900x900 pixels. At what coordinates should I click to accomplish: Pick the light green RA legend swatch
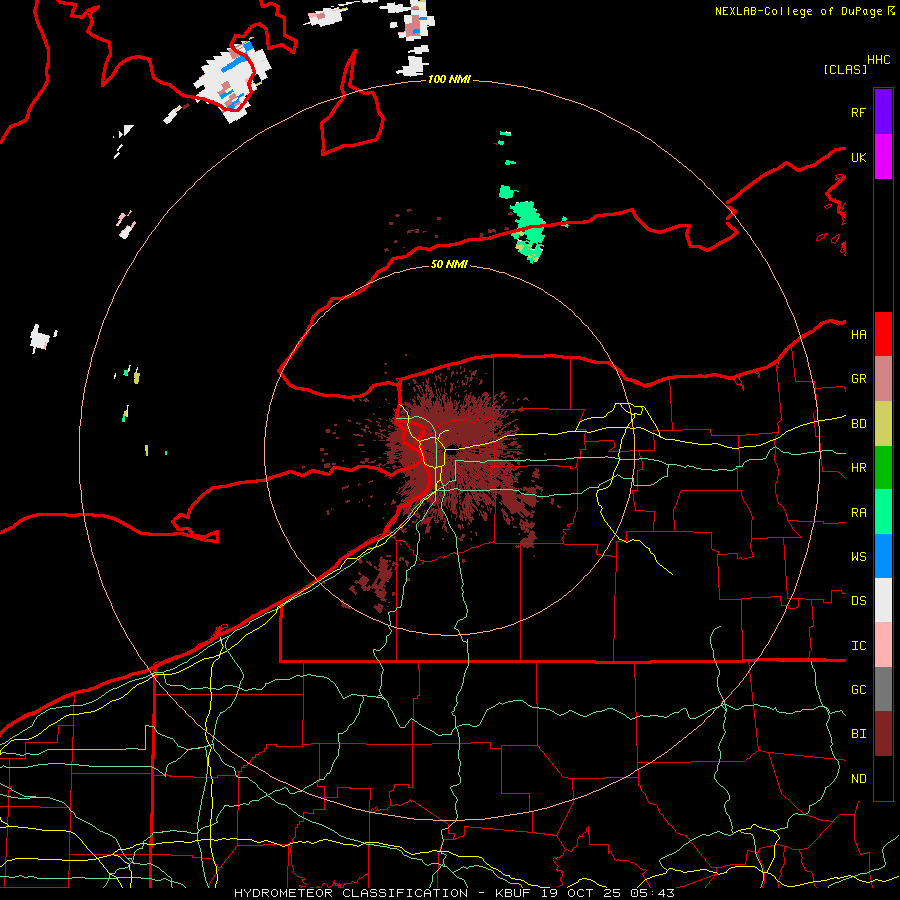[x=883, y=512]
